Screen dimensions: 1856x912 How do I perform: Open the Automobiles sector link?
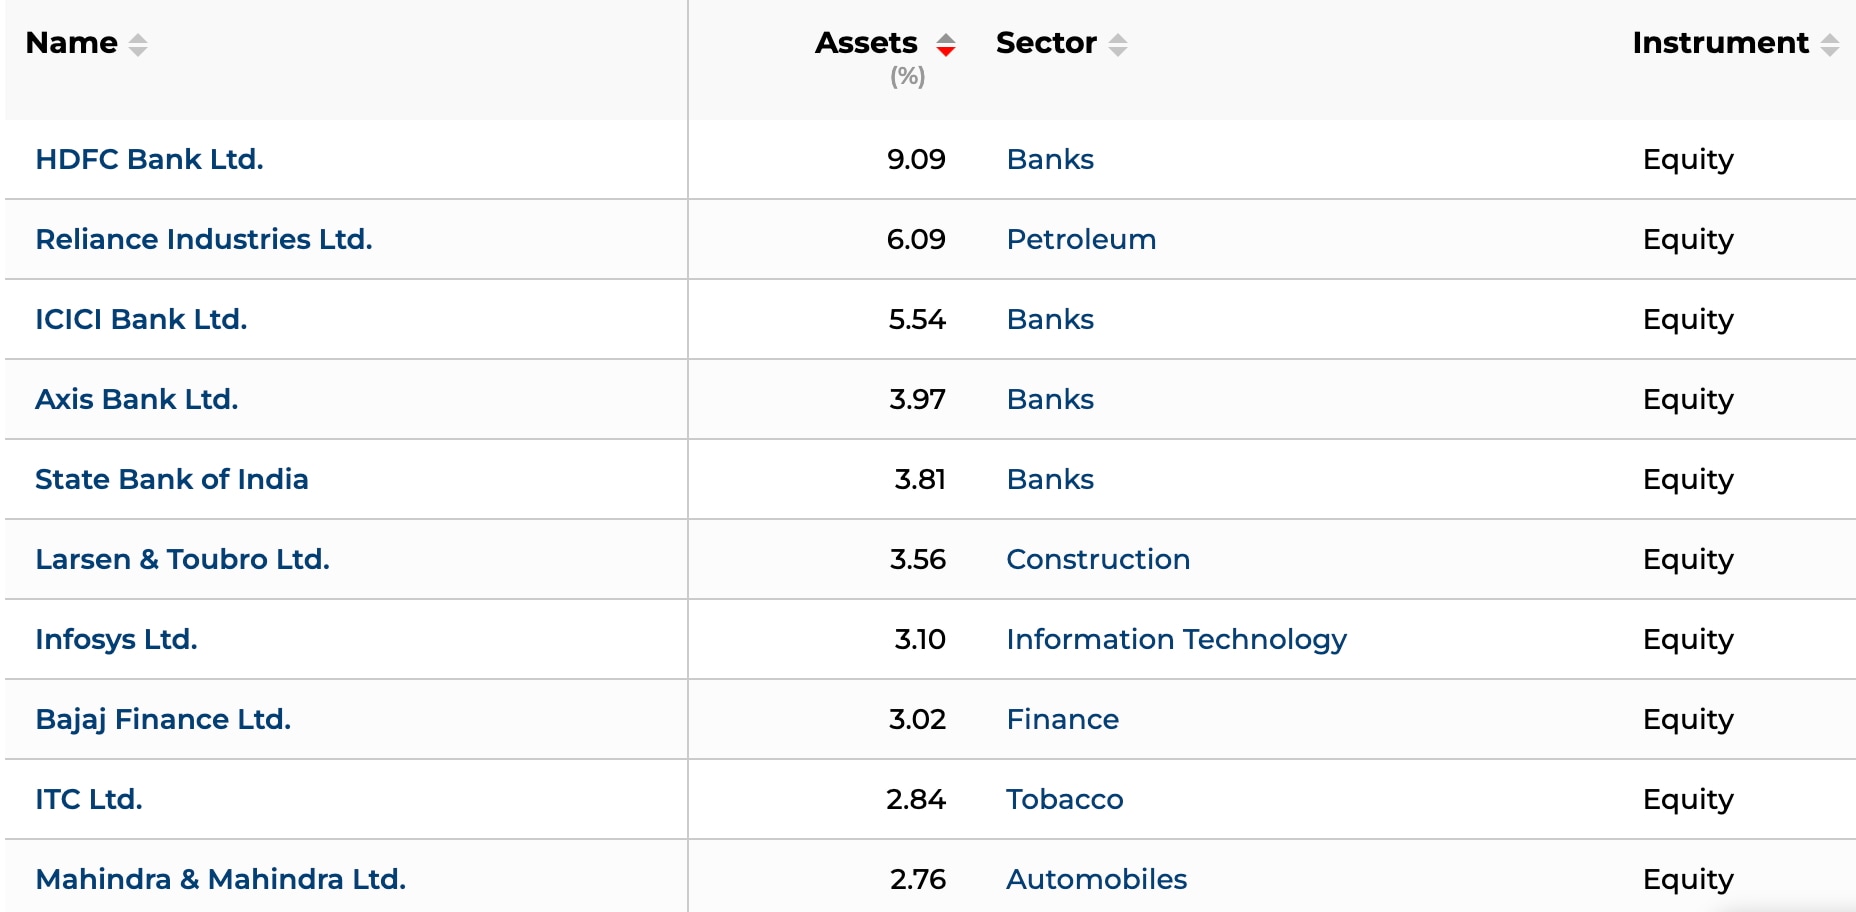(1096, 880)
